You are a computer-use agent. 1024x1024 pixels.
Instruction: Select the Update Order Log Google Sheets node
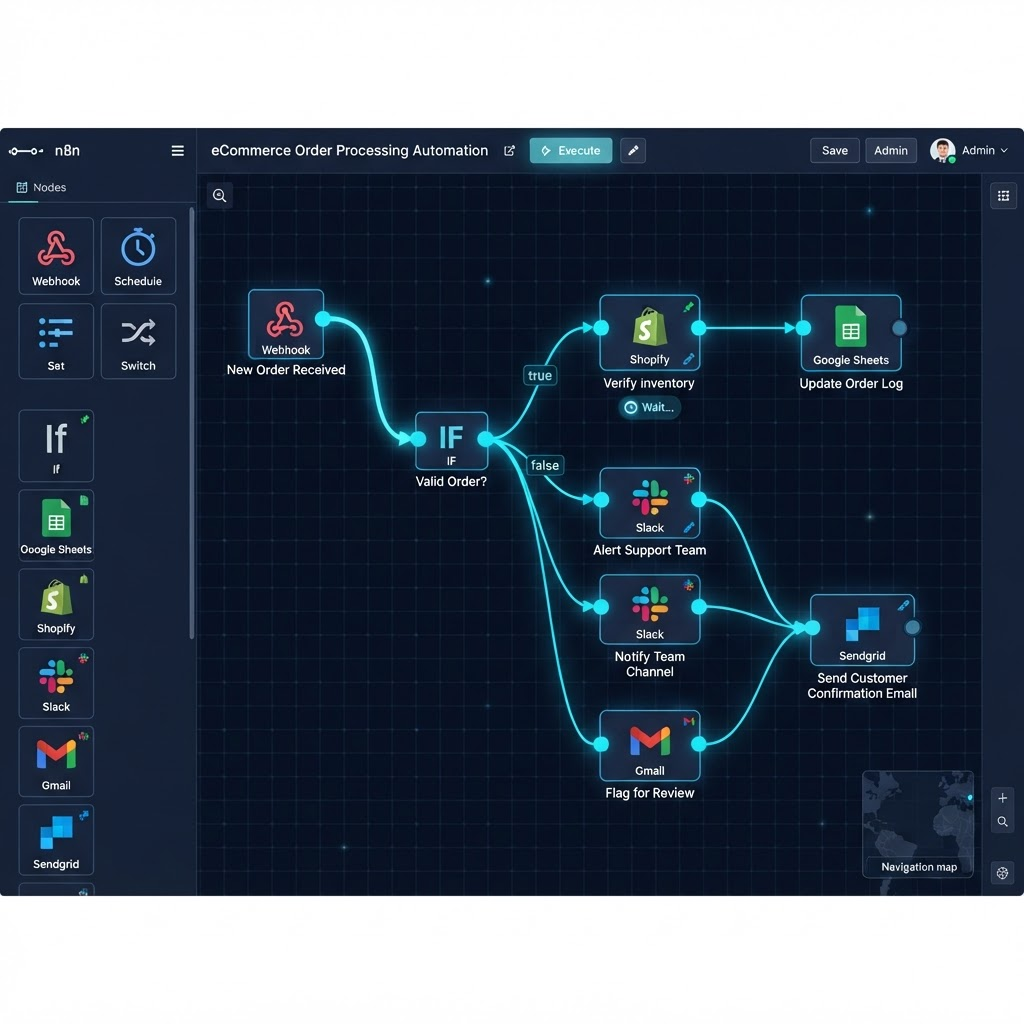coord(851,332)
